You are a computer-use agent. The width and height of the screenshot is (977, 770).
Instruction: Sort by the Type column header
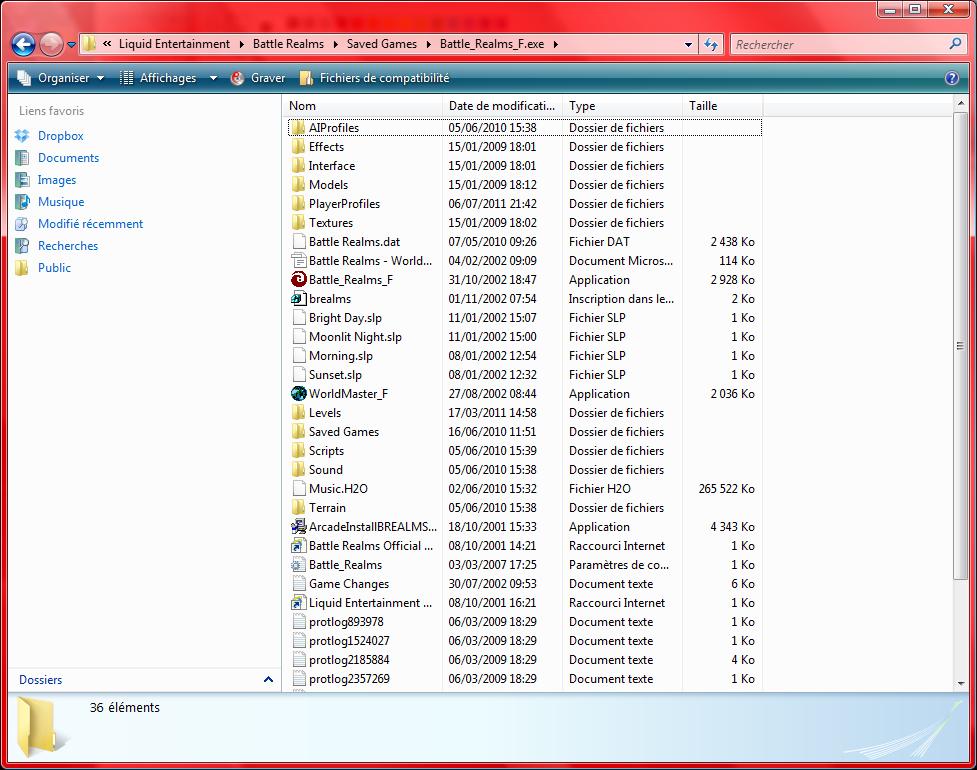[622, 106]
